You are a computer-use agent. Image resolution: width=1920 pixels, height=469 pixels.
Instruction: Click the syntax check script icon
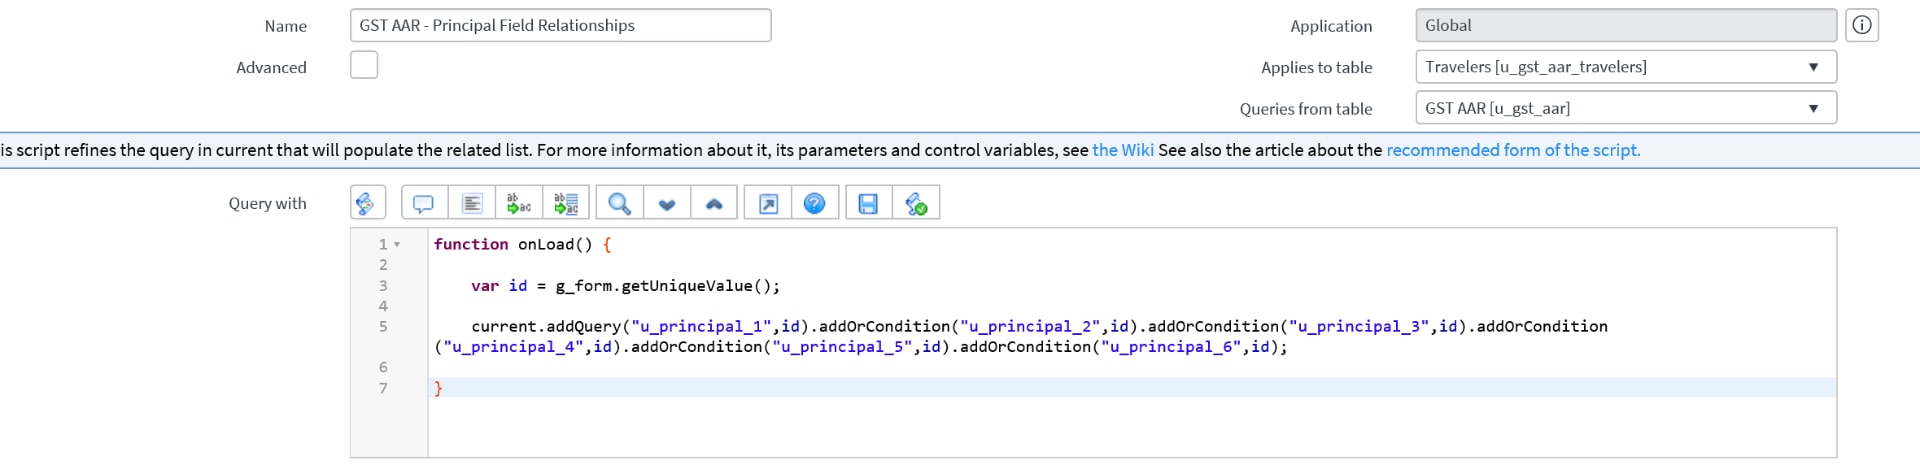point(916,203)
